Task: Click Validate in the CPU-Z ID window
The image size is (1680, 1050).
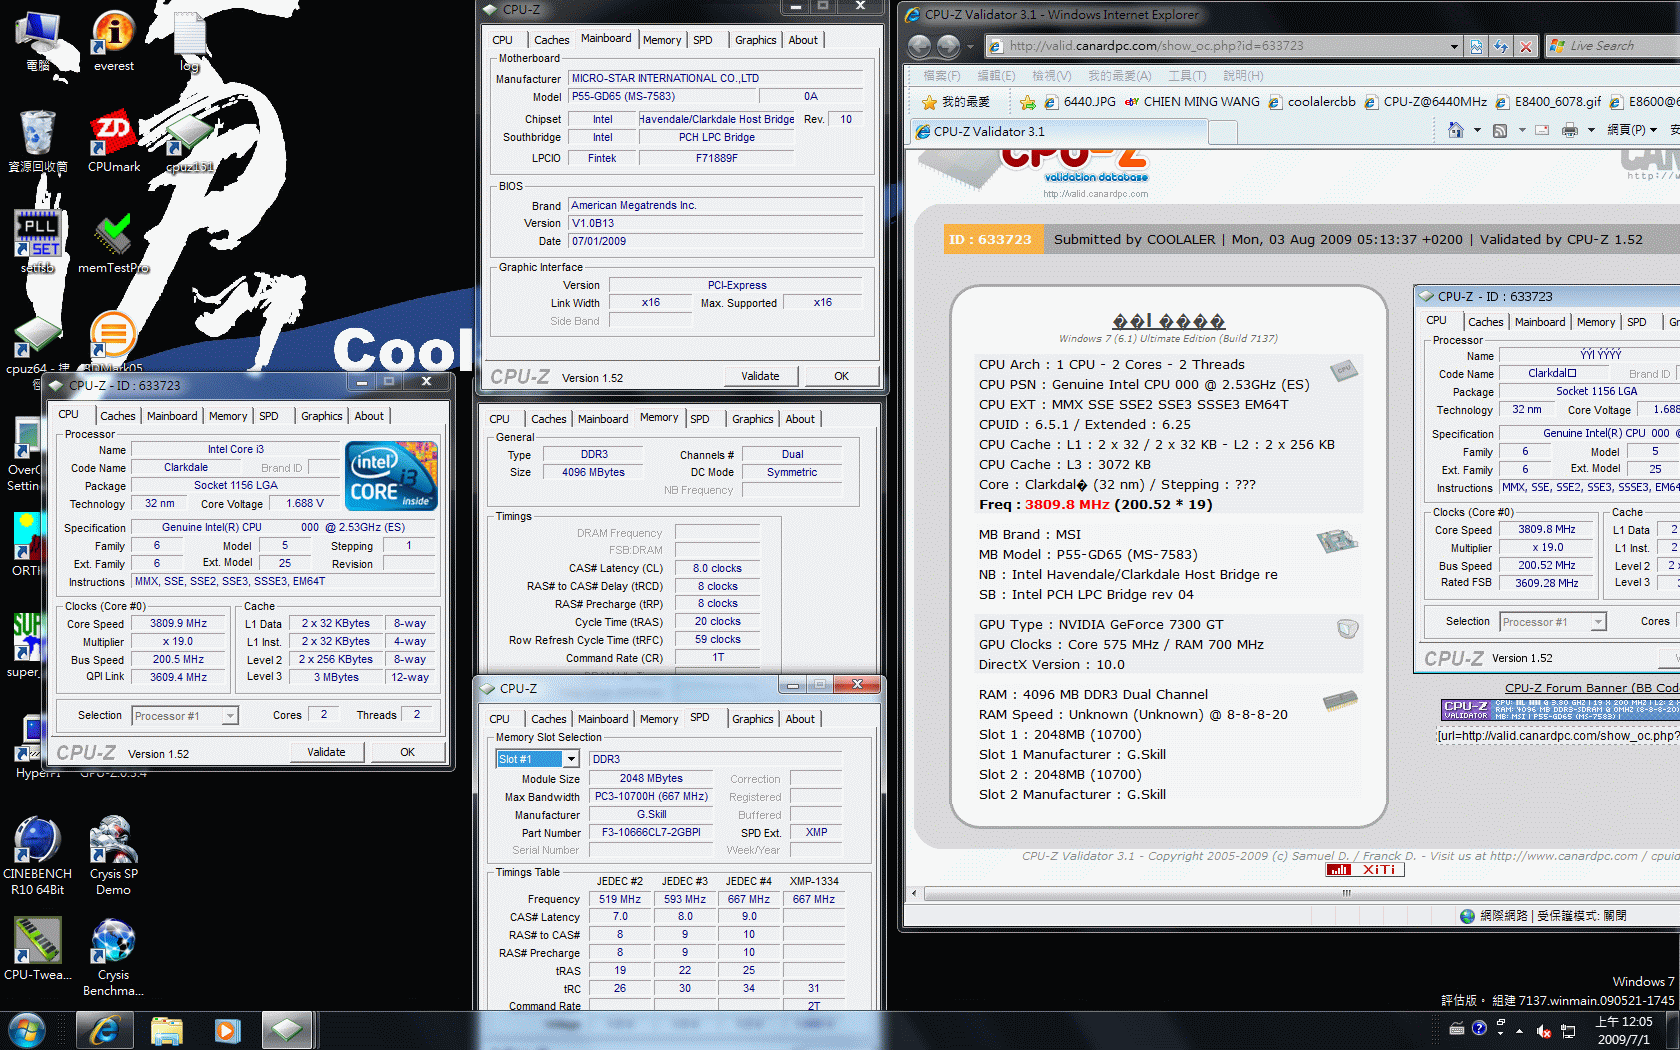Action: (326, 752)
